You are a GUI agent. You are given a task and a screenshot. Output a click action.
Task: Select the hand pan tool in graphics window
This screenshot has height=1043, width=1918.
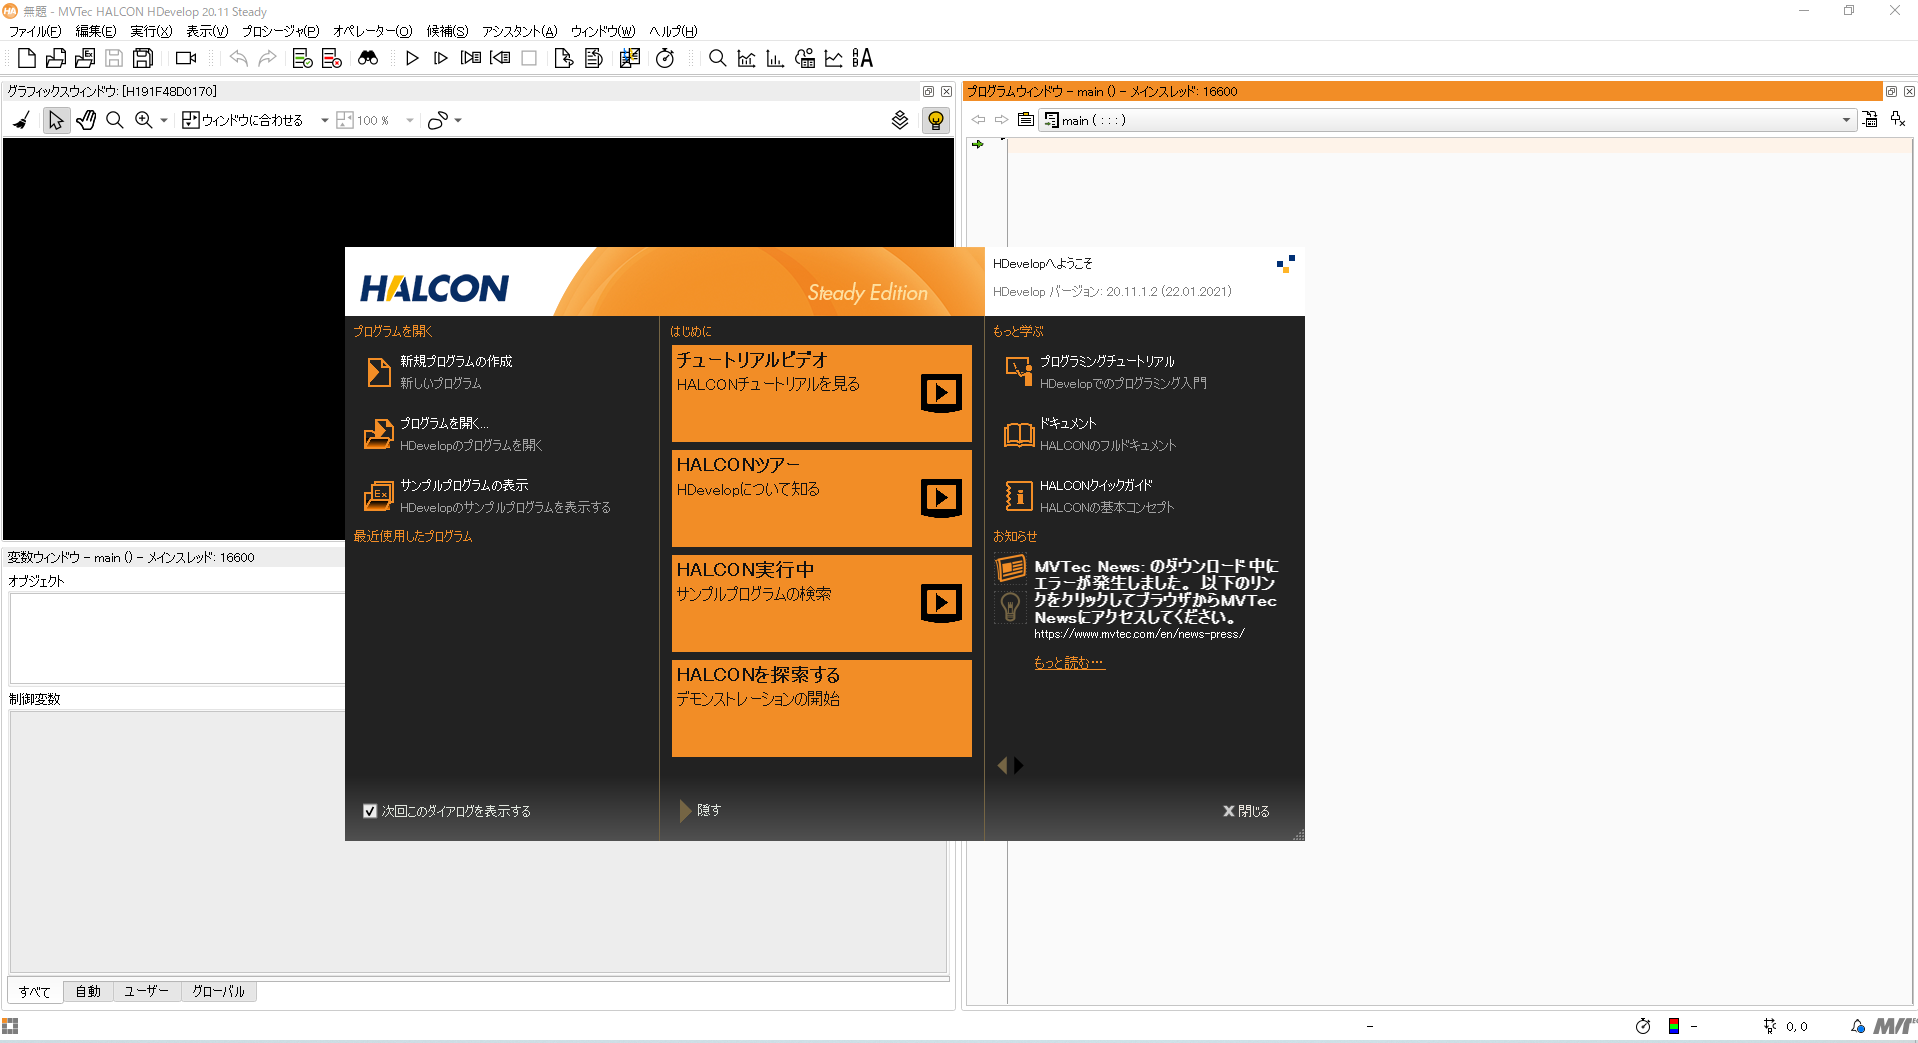[x=85, y=120]
